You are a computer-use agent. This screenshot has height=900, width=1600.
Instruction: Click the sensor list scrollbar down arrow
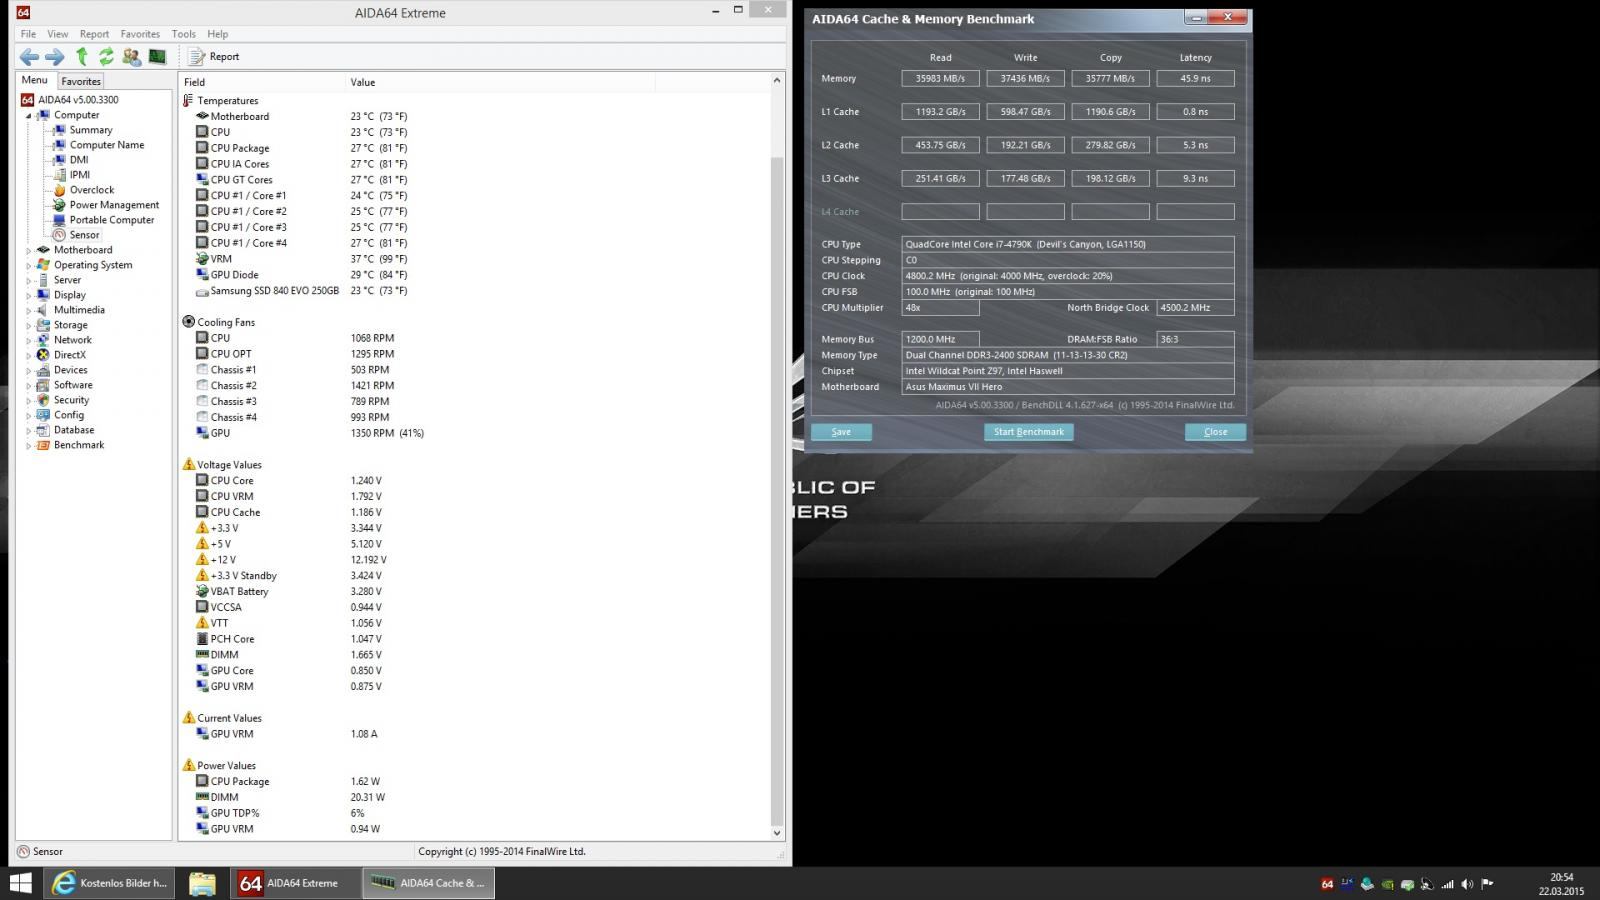click(777, 832)
